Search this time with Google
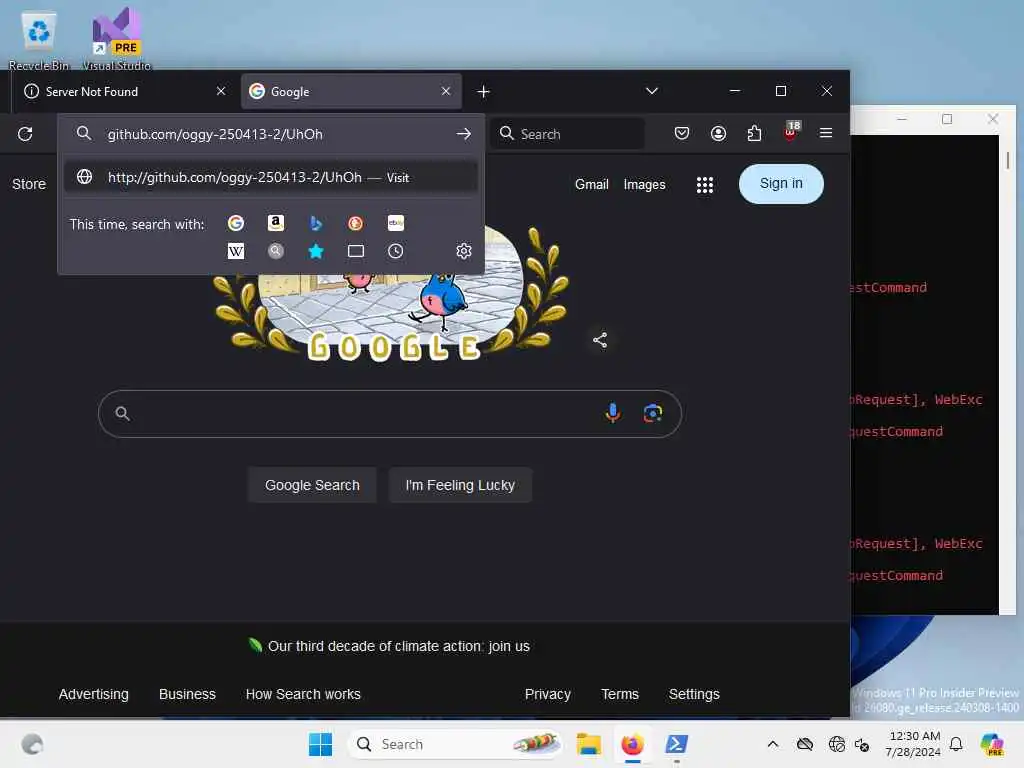1024x768 pixels. click(236, 223)
